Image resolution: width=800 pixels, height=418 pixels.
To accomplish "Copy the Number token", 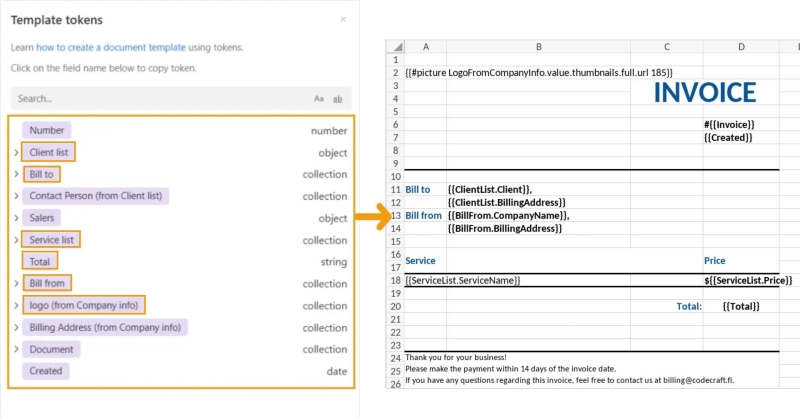I will click(x=46, y=130).
